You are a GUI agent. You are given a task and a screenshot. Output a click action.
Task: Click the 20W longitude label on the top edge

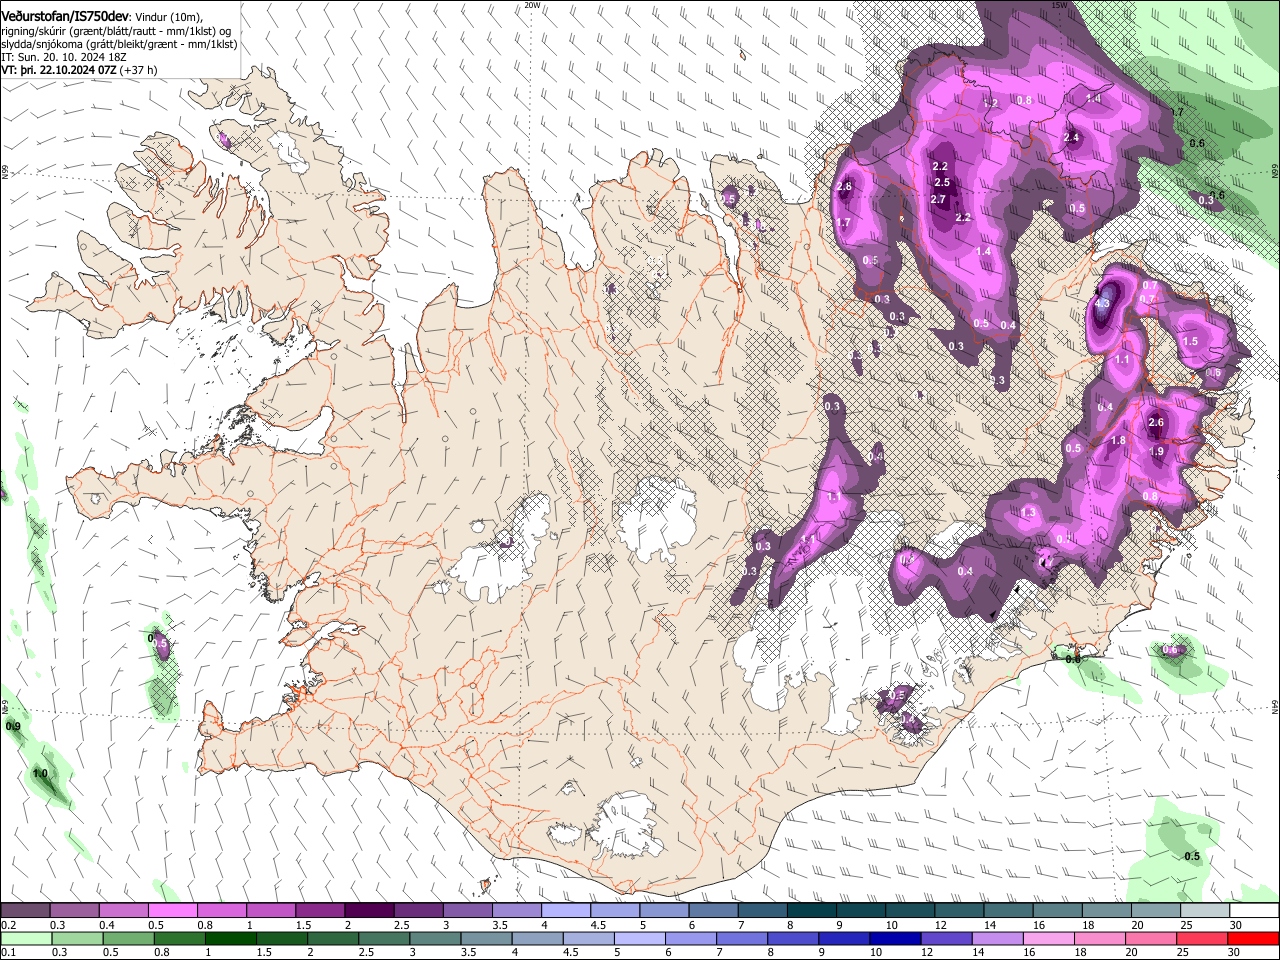pyautogui.click(x=532, y=5)
